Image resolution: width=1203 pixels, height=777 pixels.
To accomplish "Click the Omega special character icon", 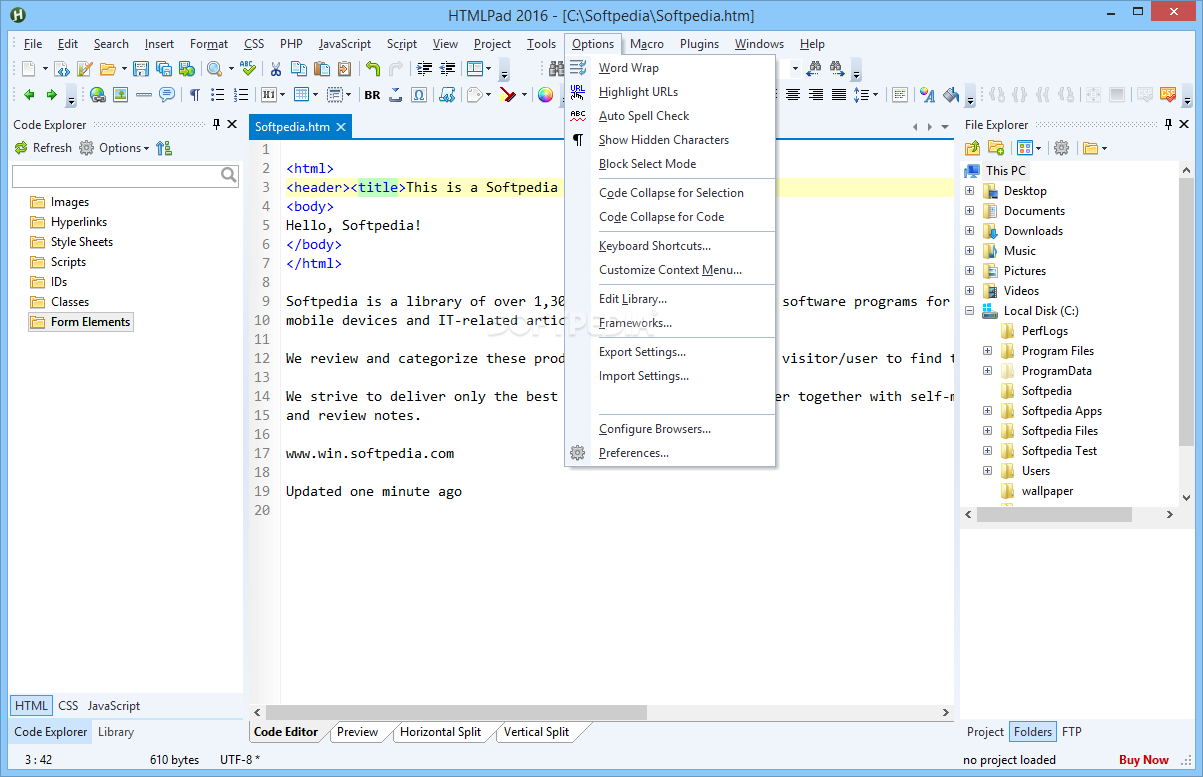I will [x=419, y=95].
